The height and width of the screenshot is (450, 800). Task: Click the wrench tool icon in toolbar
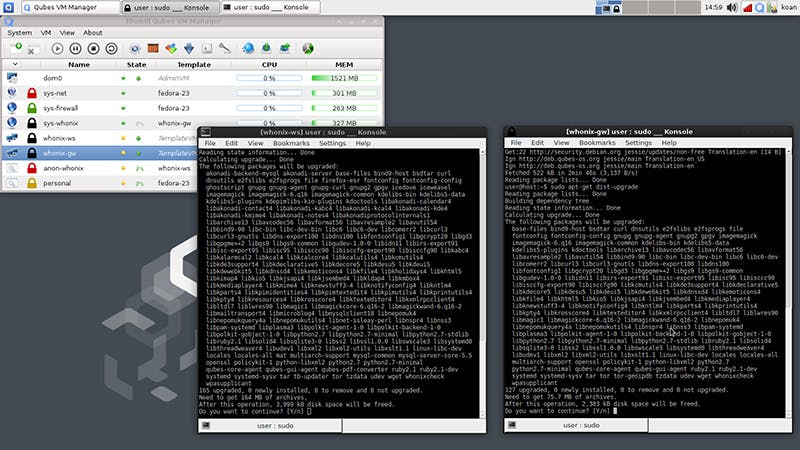tap(224, 48)
